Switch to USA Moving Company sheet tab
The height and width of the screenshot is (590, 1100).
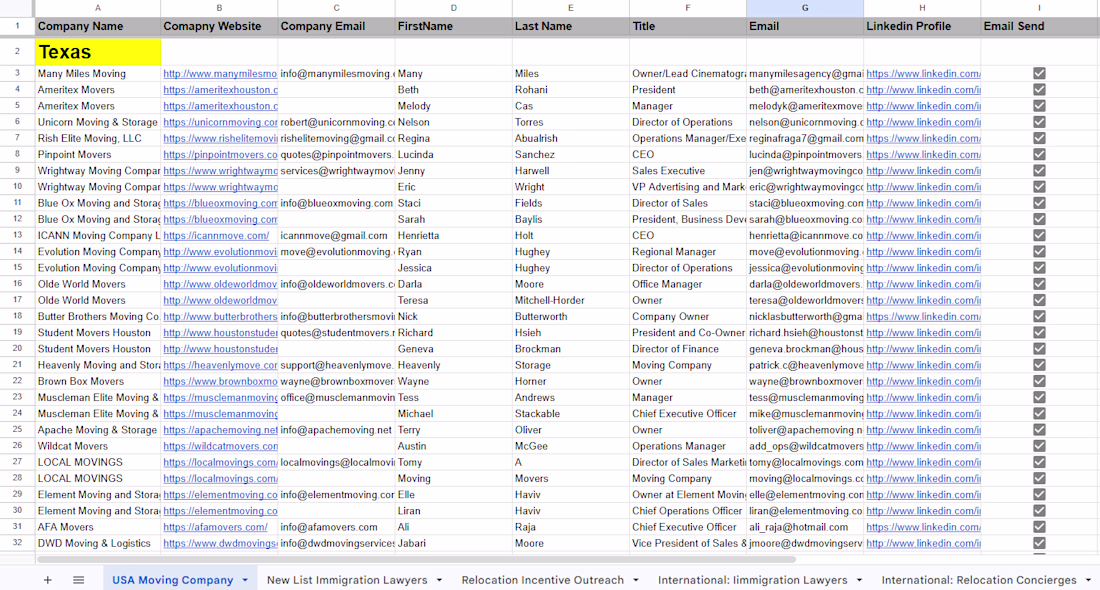coord(173,580)
